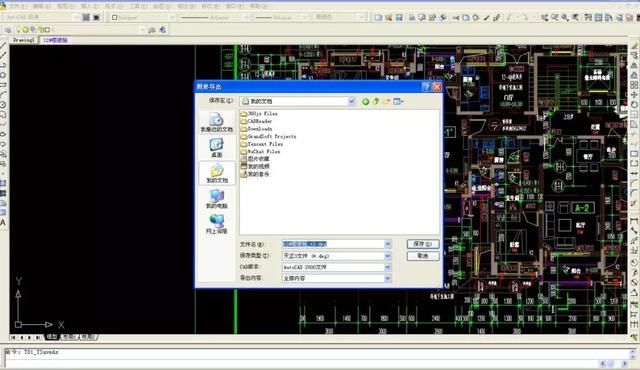Viewport: 640px width, 370px height.
Task: Switch to the 模型 model tab
Action: pyautogui.click(x=52, y=337)
